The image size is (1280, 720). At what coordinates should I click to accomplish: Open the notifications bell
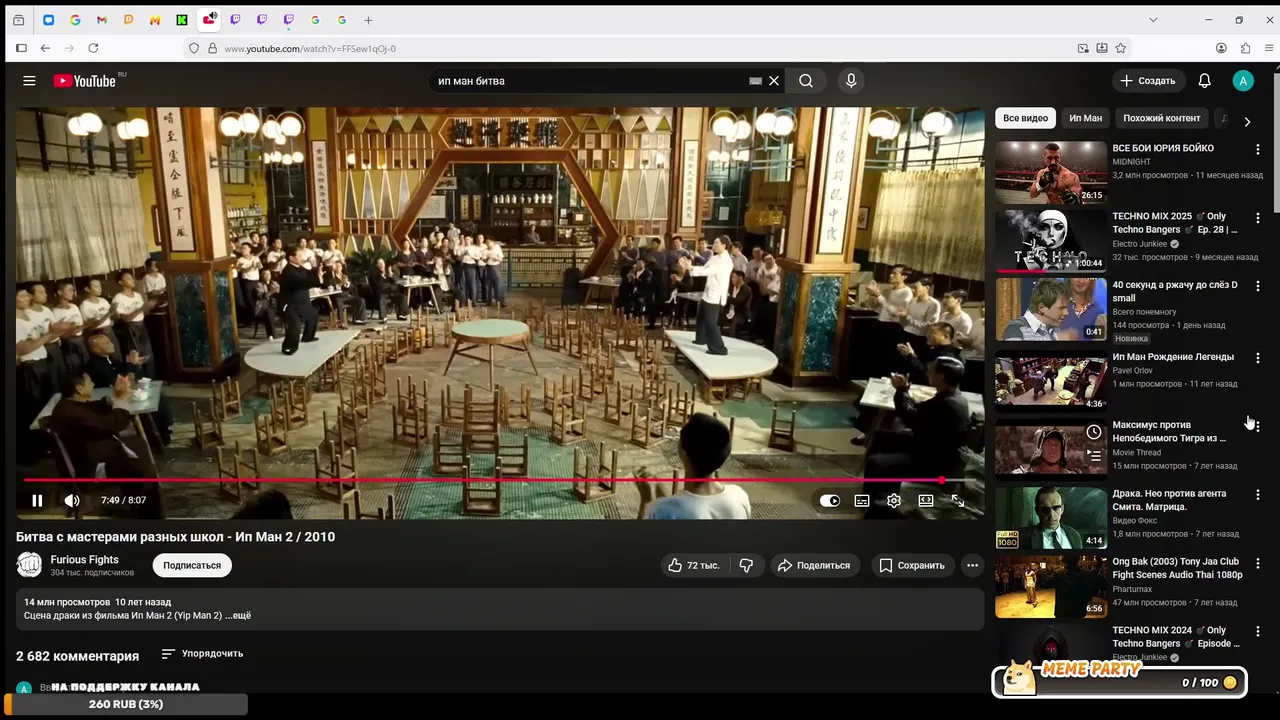coord(1205,81)
